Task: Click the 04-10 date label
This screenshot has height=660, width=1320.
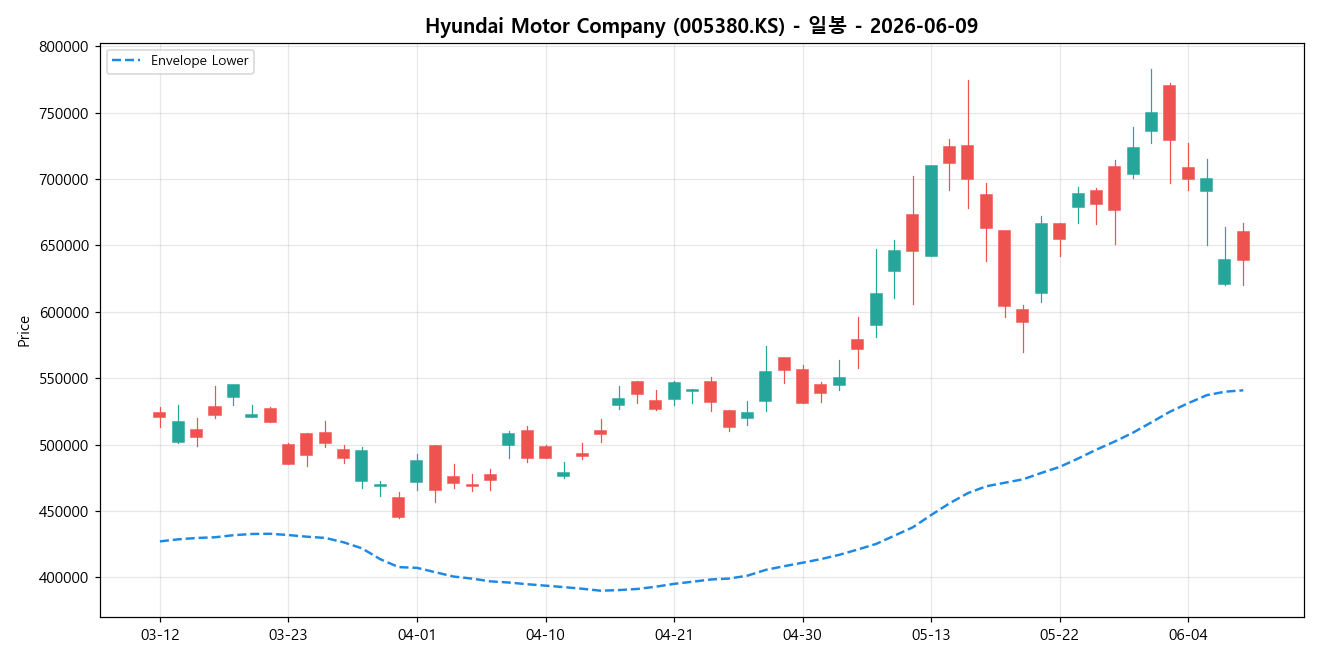Action: pos(545,634)
